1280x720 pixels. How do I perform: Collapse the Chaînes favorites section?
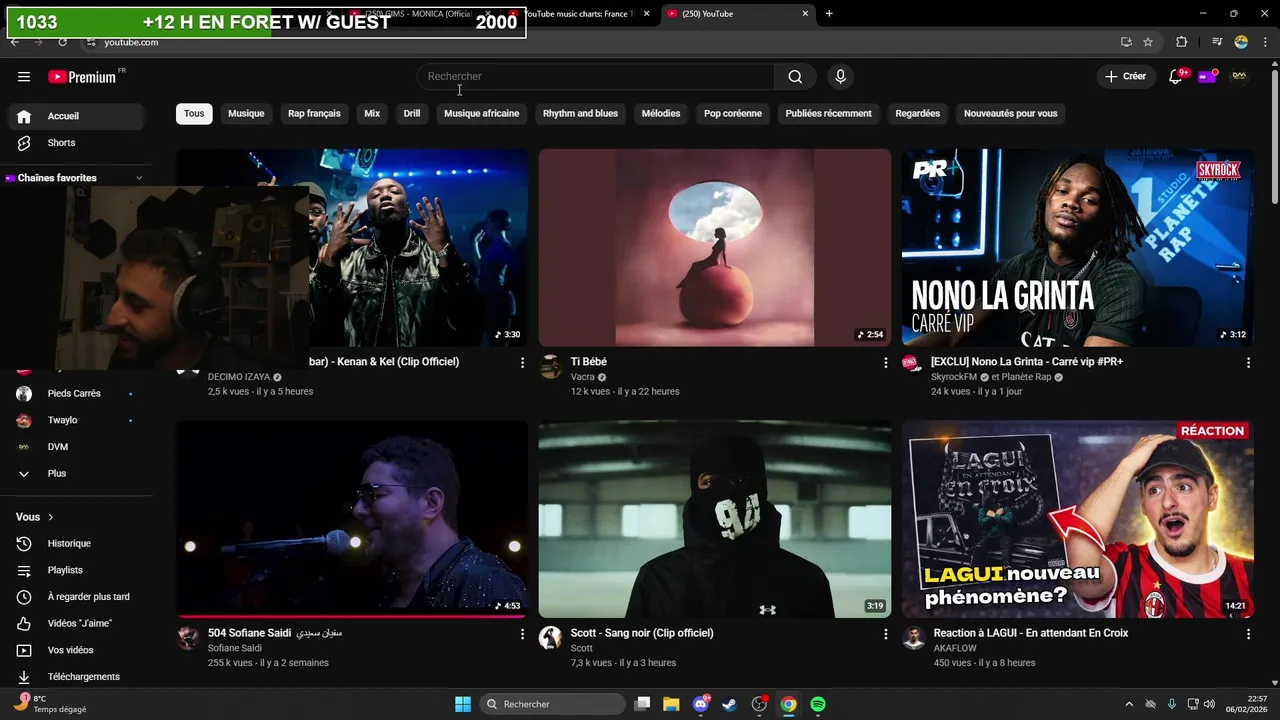click(139, 178)
